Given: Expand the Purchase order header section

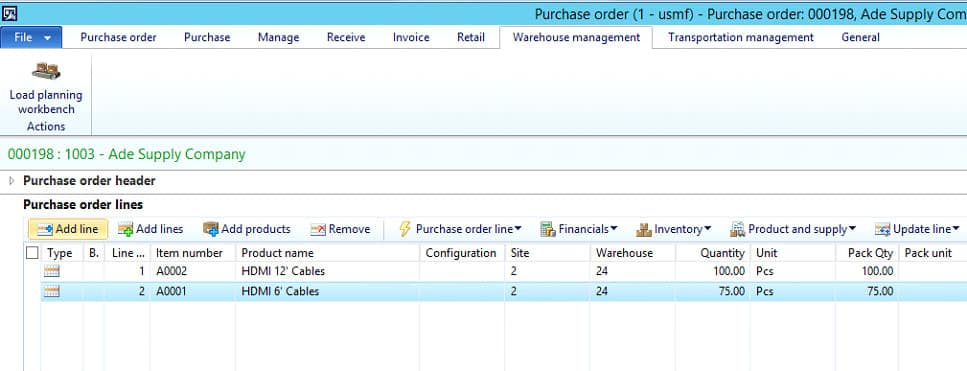Looking at the screenshot, I should (x=11, y=181).
